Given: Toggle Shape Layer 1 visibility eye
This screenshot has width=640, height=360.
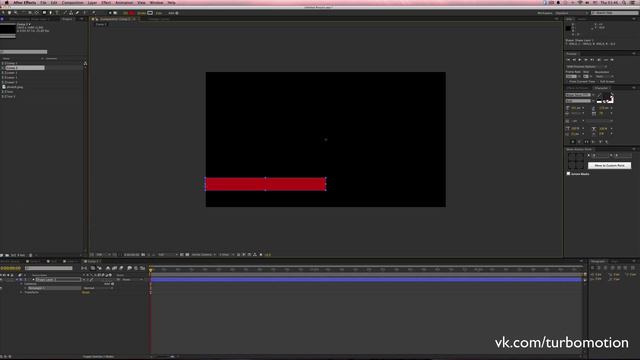Looking at the screenshot, I should [x=2, y=280].
